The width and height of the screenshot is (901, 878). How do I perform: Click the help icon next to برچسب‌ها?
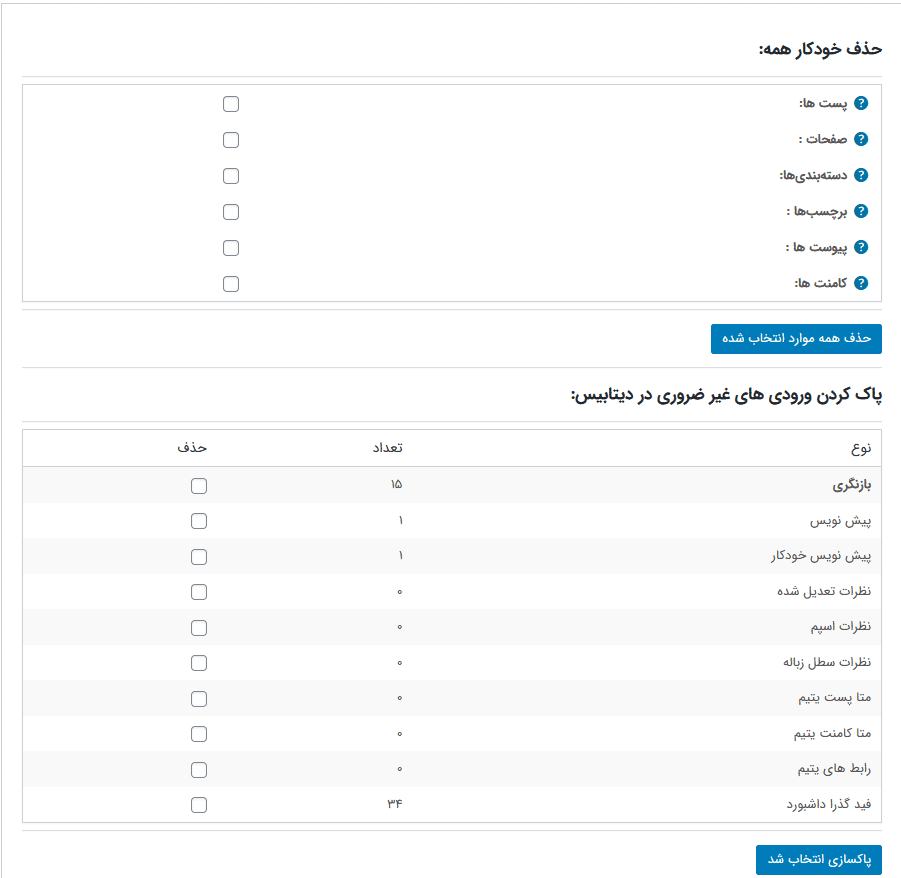pyautogui.click(x=861, y=211)
